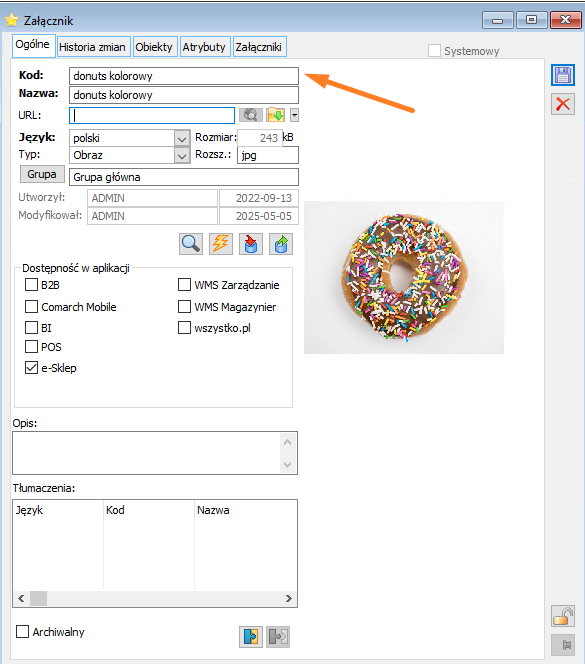The height and width of the screenshot is (664, 585).
Task: Click the padlock icon
Action: pos(563,616)
